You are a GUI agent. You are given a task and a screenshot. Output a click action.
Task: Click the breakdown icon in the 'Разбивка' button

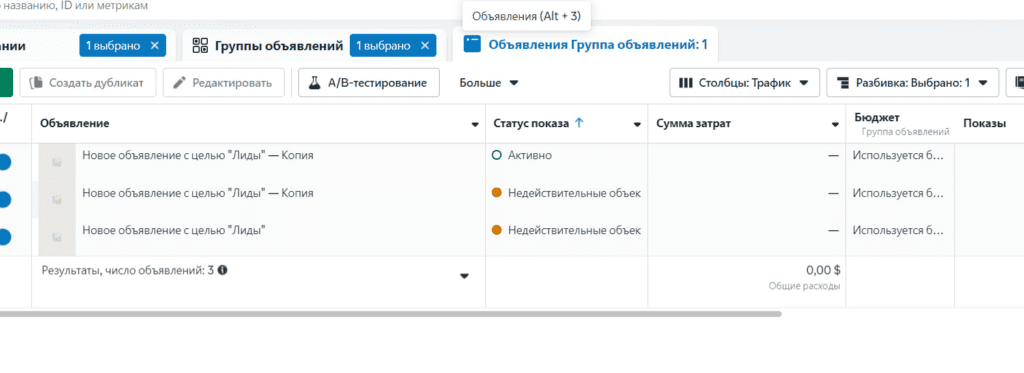pyautogui.click(x=843, y=83)
